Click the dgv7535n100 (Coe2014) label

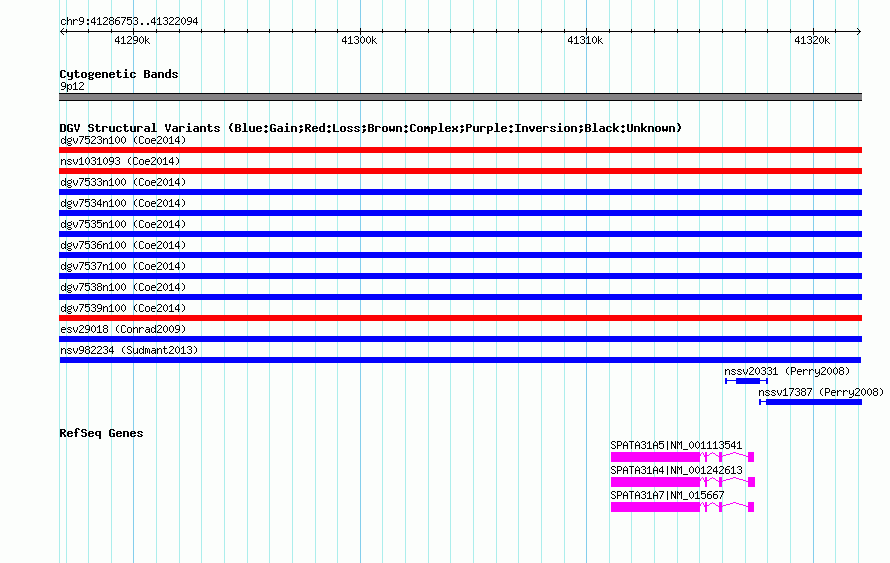pyautogui.click(x=123, y=224)
